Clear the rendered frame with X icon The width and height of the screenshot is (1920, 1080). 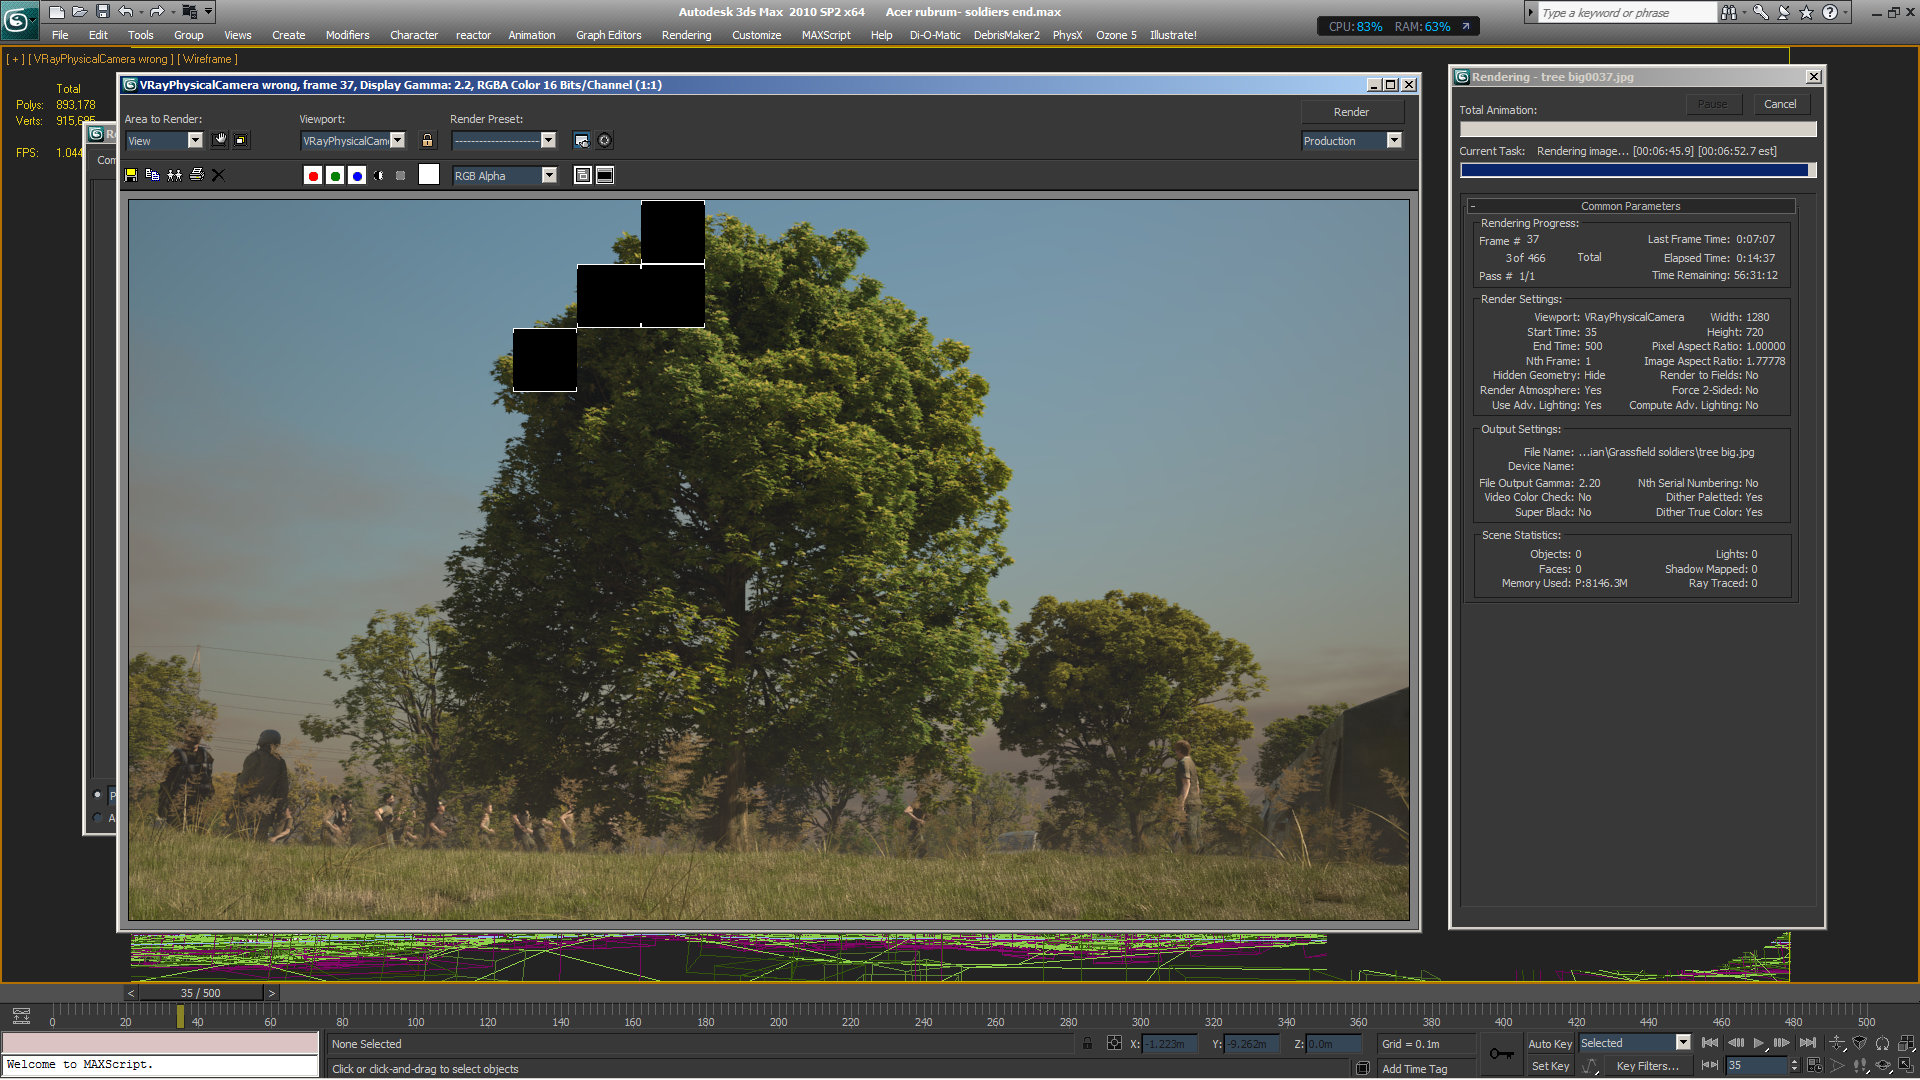219,175
